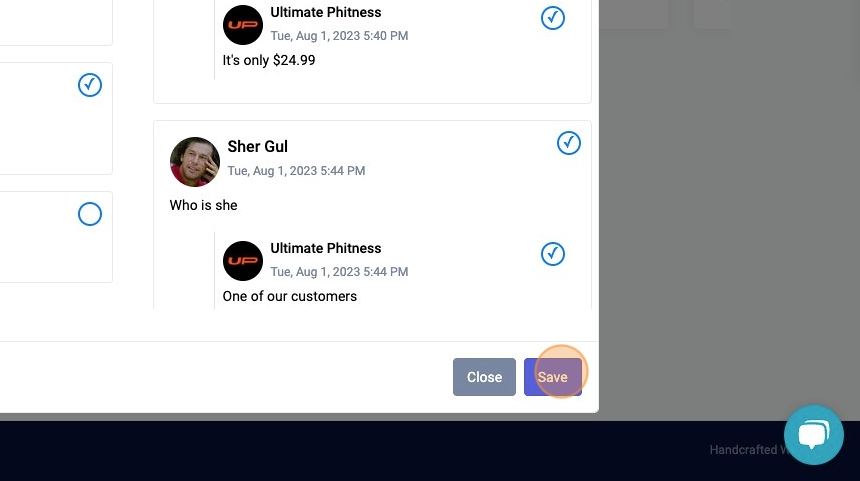Click Sher Gul's profile photo
Image resolution: width=860 pixels, height=481 pixels.
pyautogui.click(x=195, y=162)
